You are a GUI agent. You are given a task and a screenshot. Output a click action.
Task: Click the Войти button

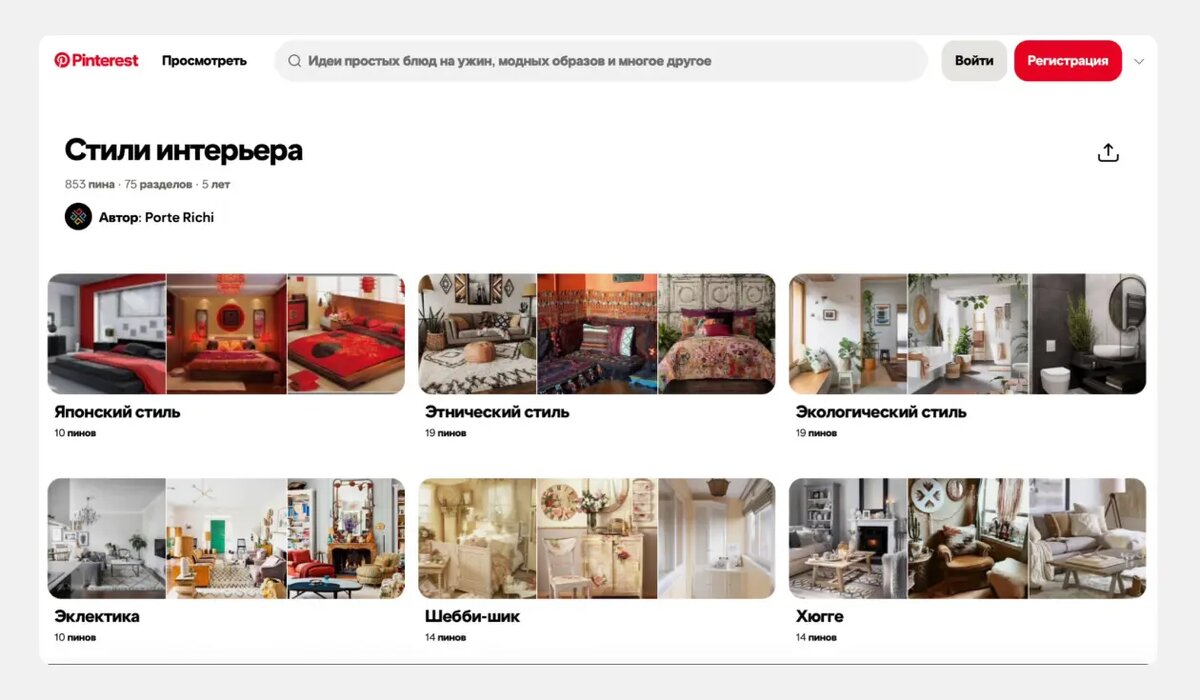tap(974, 61)
